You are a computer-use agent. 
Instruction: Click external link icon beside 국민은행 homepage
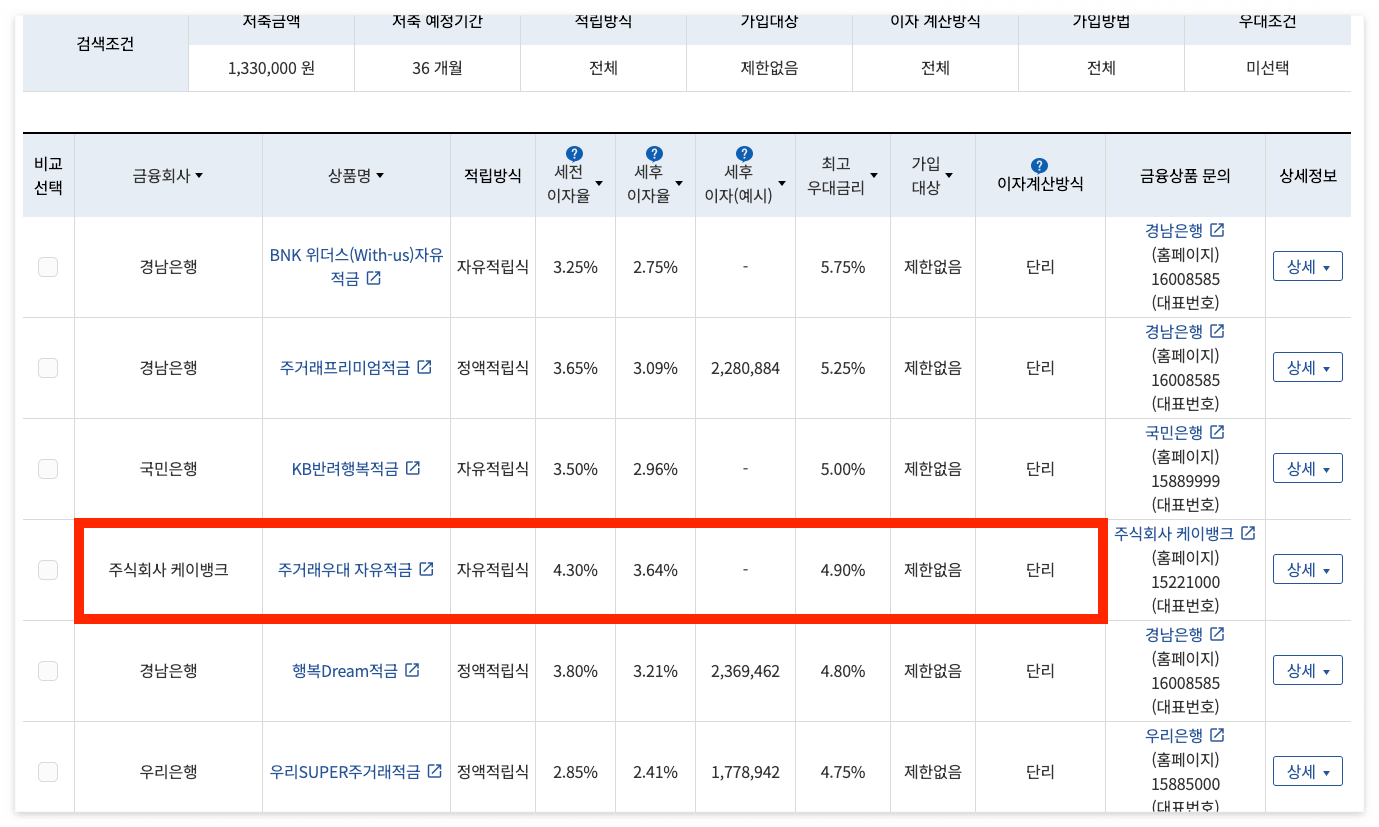pyautogui.click(x=1217, y=432)
